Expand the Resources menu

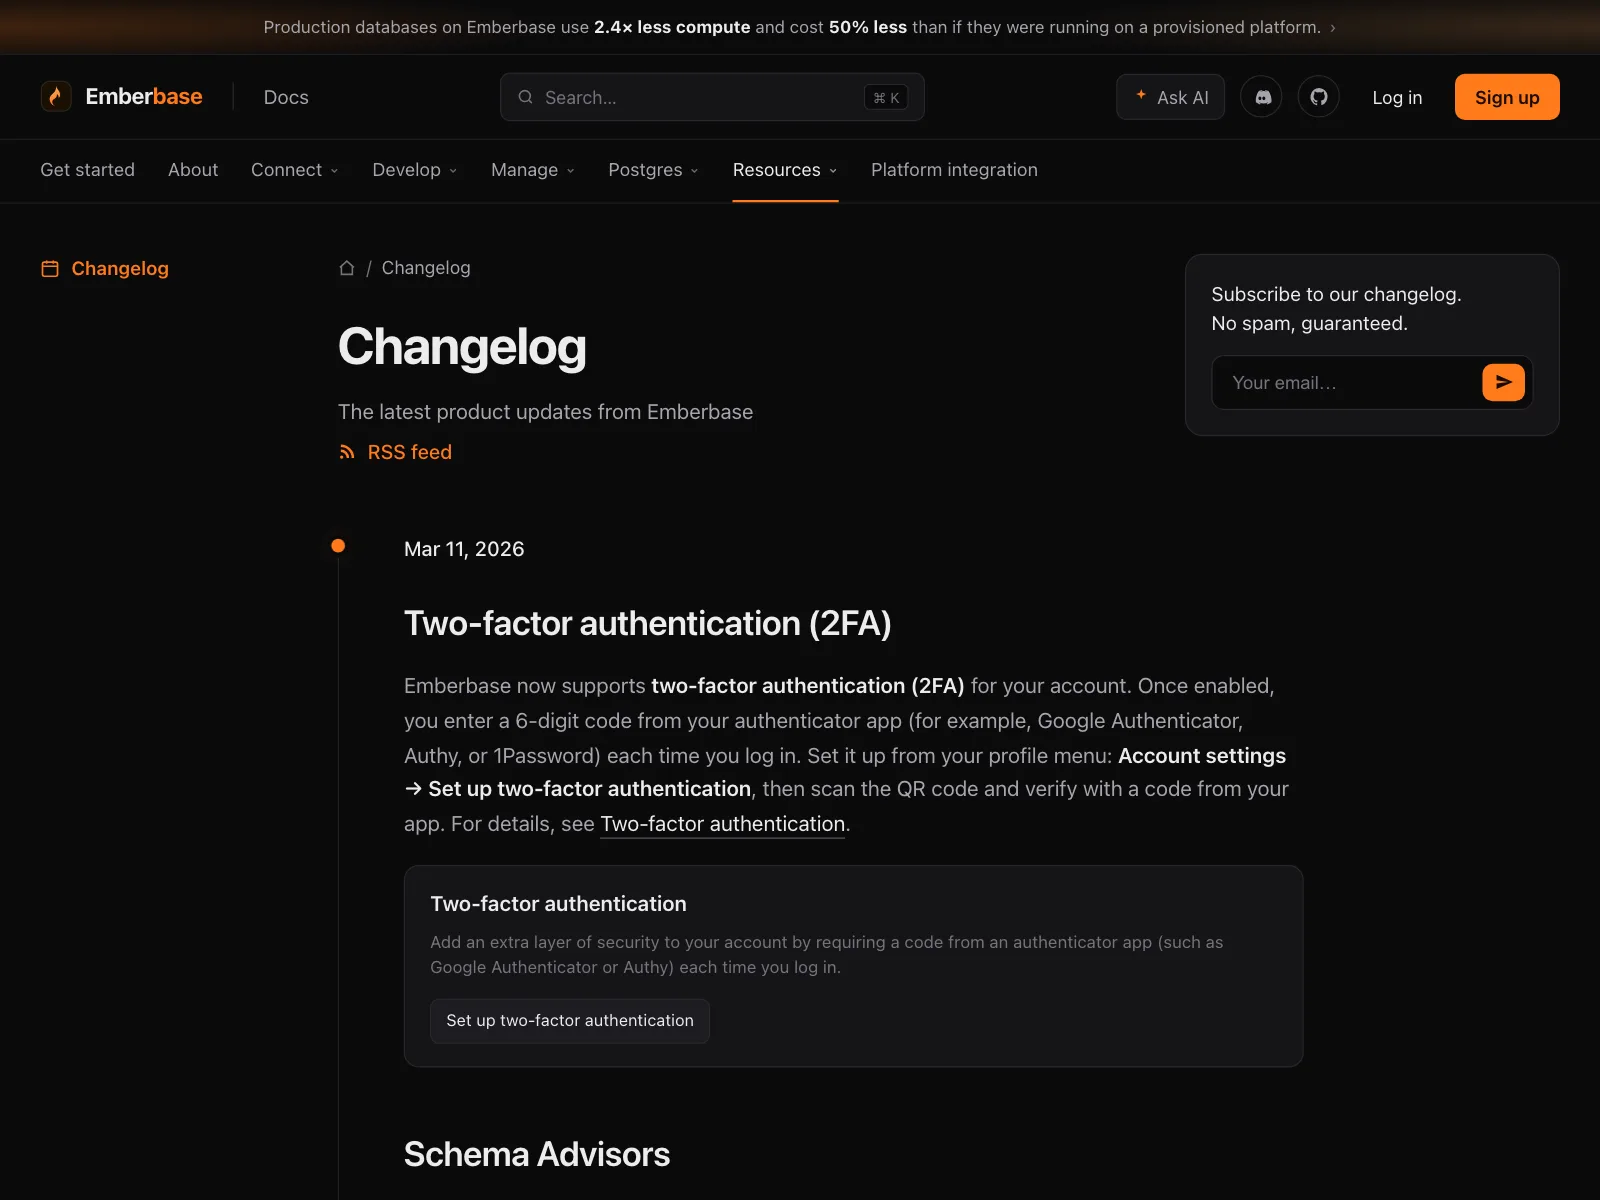click(785, 170)
